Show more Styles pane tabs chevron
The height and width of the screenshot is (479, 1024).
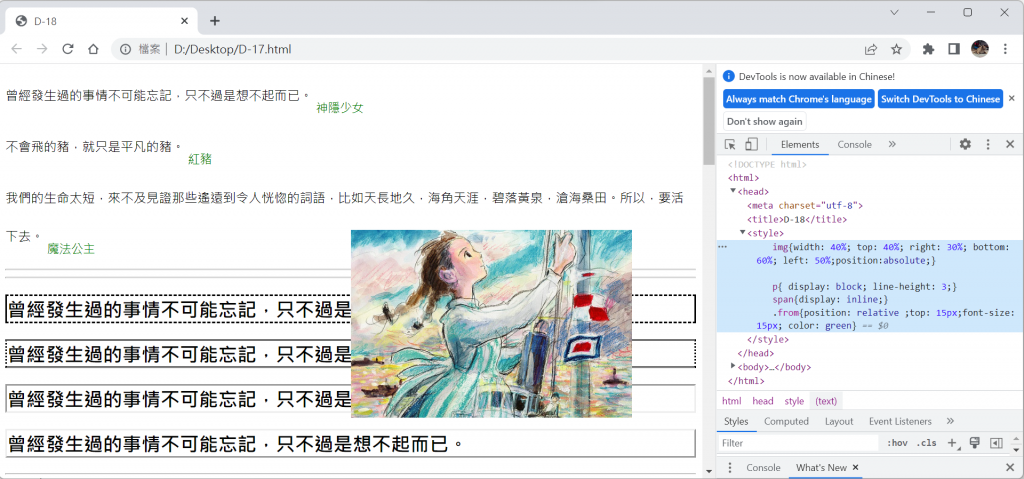tap(950, 421)
